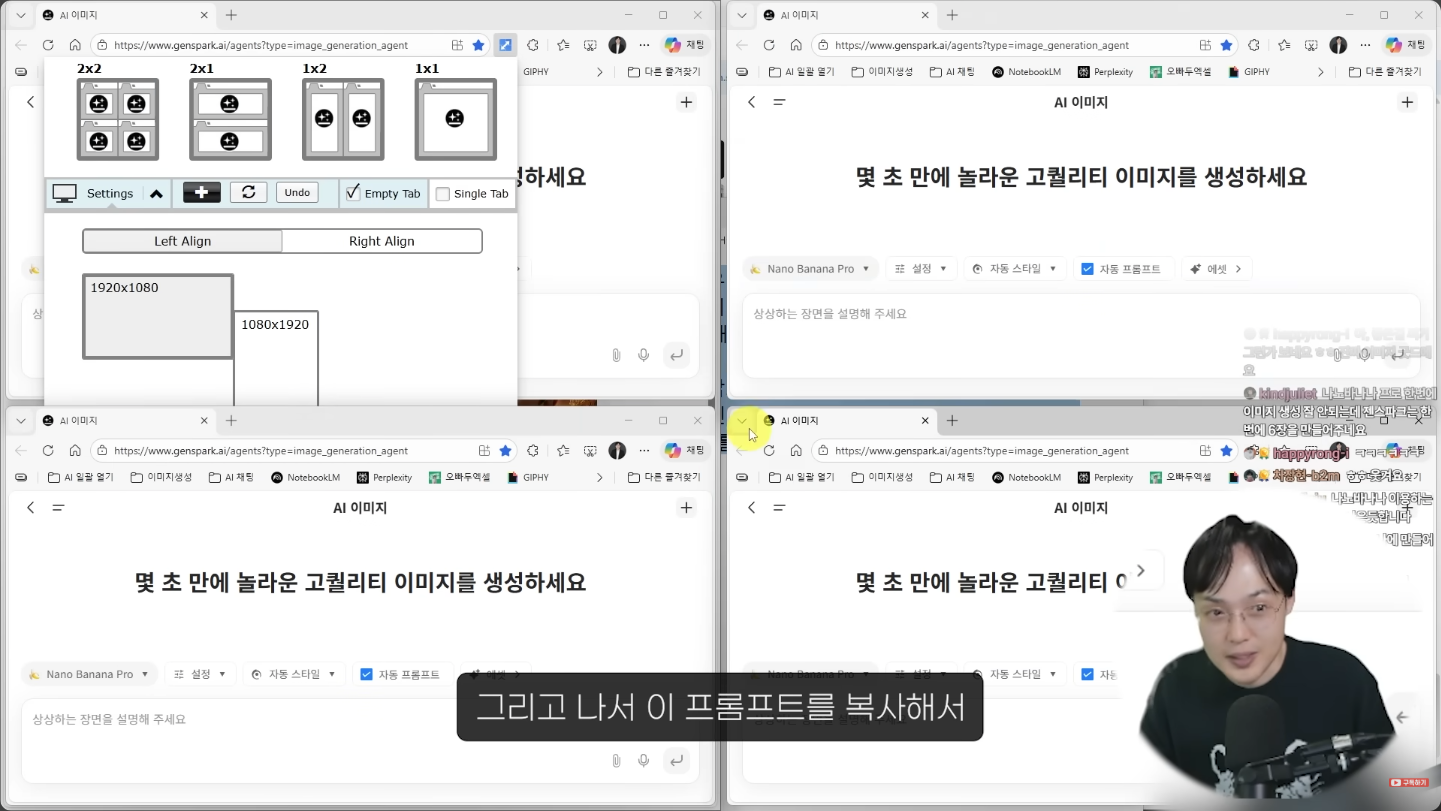Select the AI 이미지 tab in lower-left window

click(124, 421)
